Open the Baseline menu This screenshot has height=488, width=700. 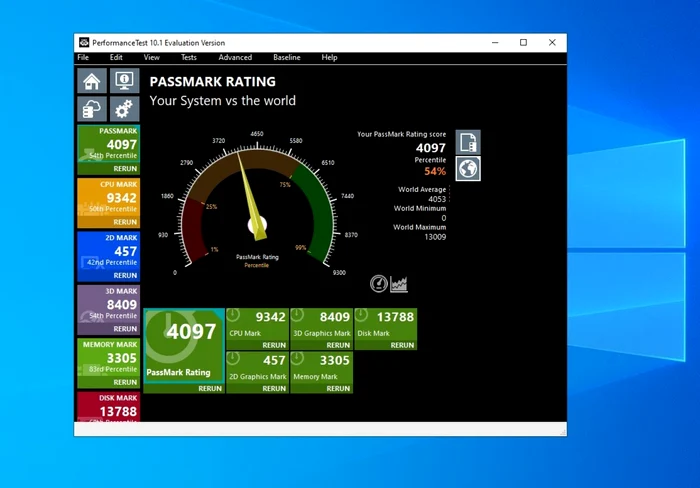pyautogui.click(x=287, y=57)
